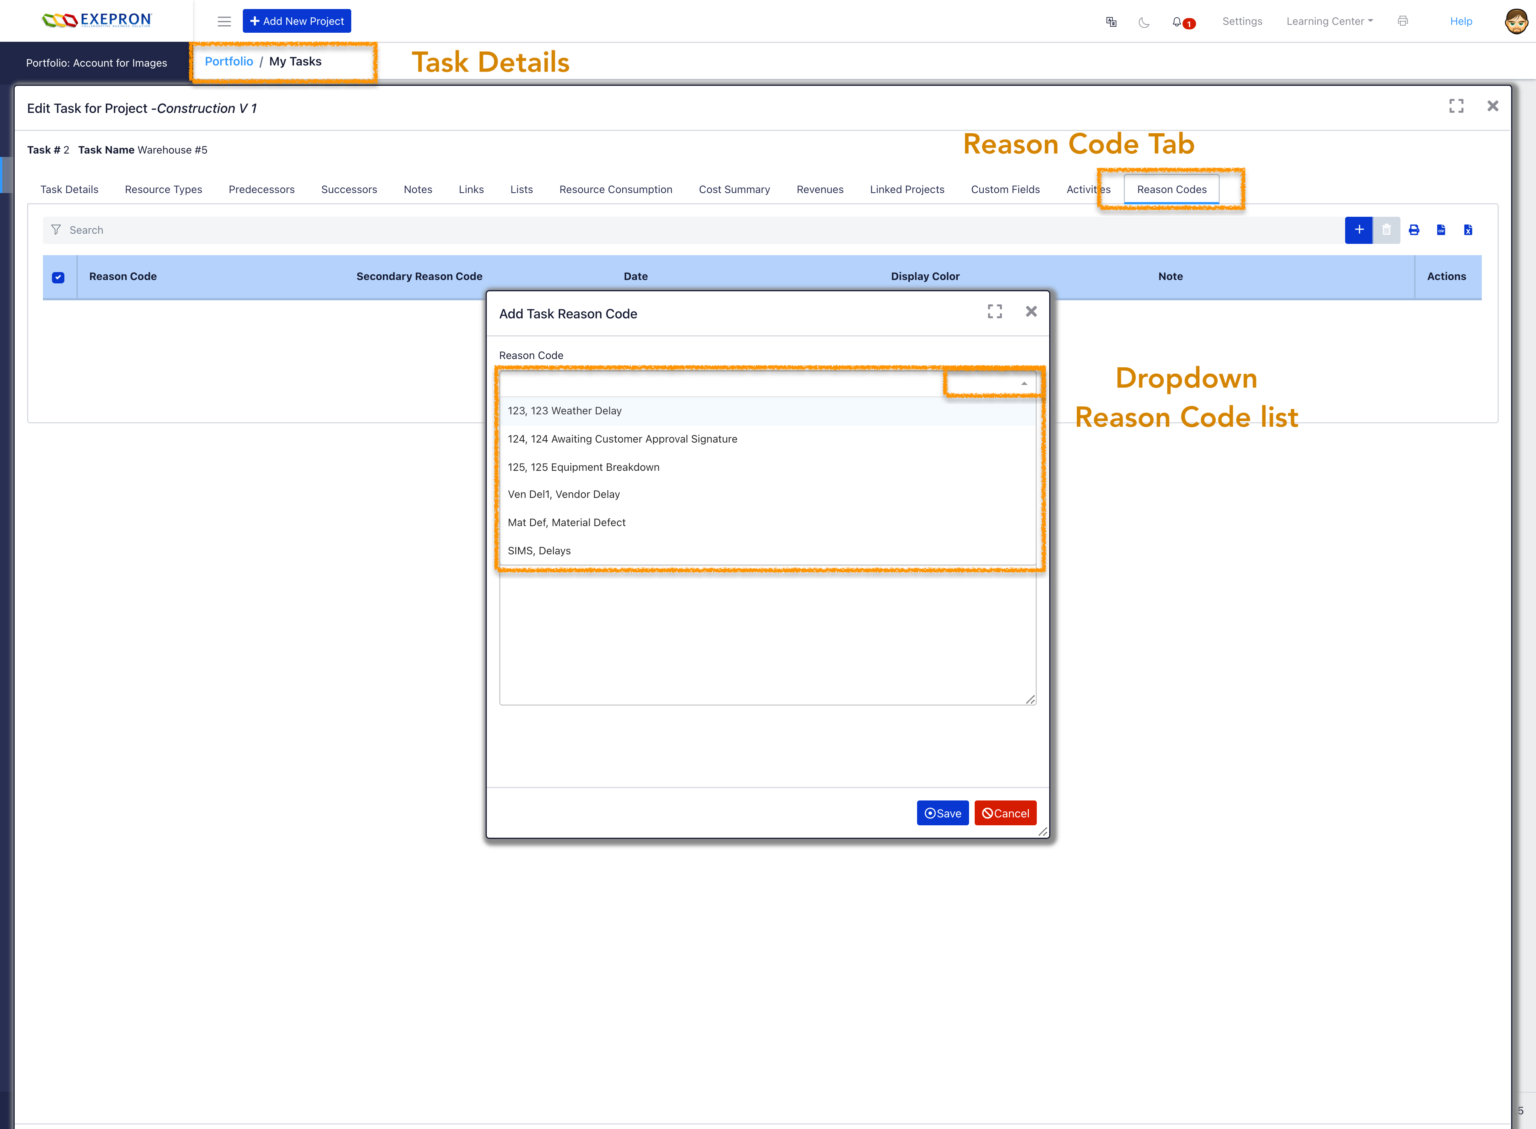Viewport: 1536px width, 1129px height.
Task: Open the filter in the search bar
Action: click(57, 230)
